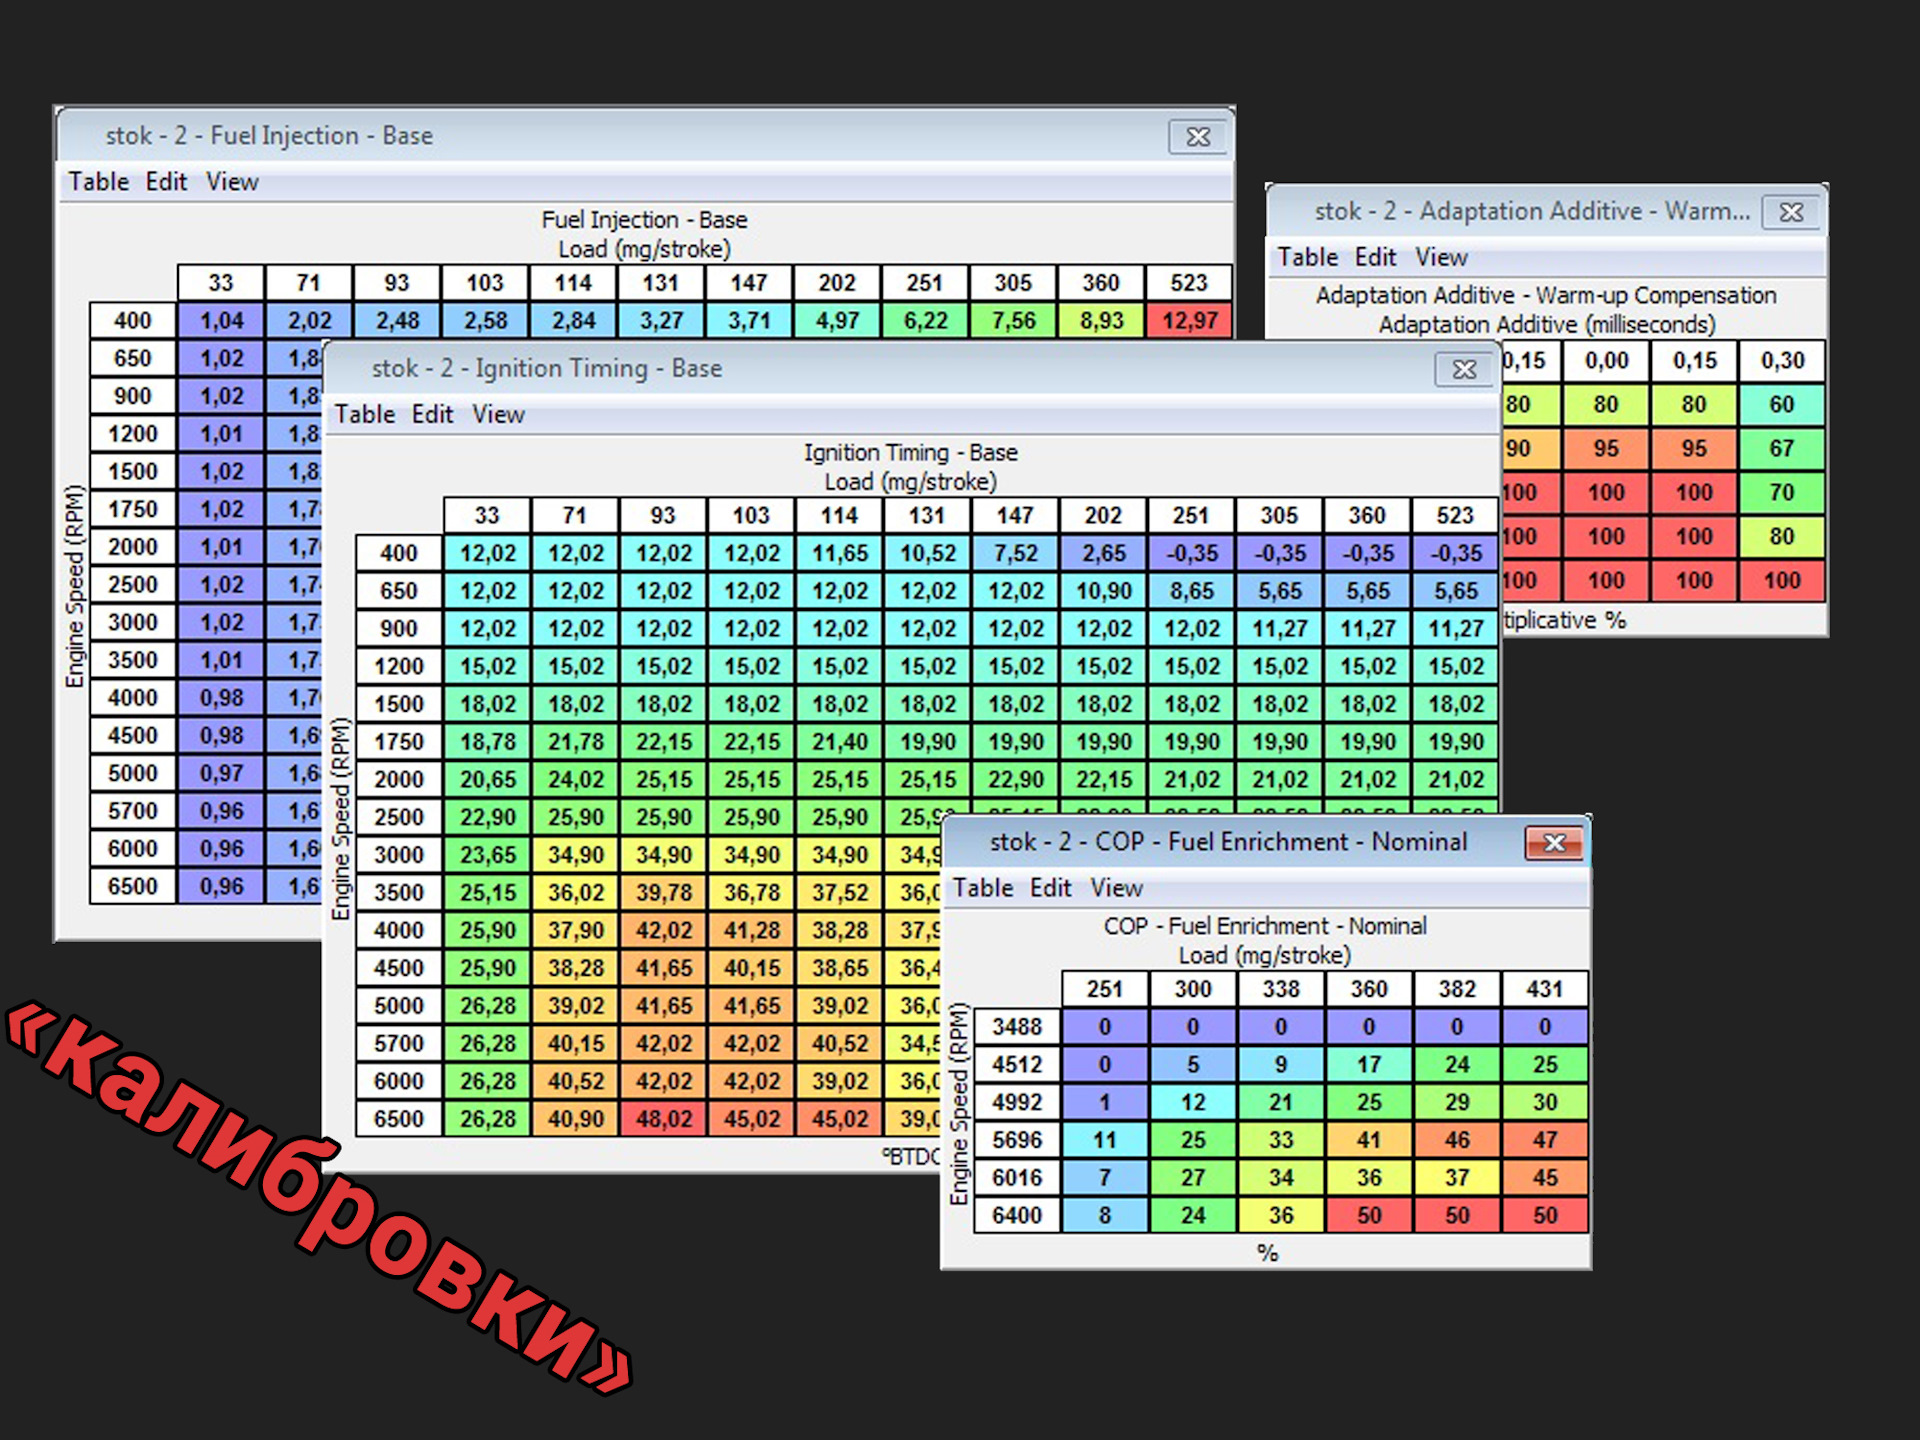Viewport: 1920px width, 1440px height.
Task: Click COP RPM row header 3488
Action: click(1017, 1027)
